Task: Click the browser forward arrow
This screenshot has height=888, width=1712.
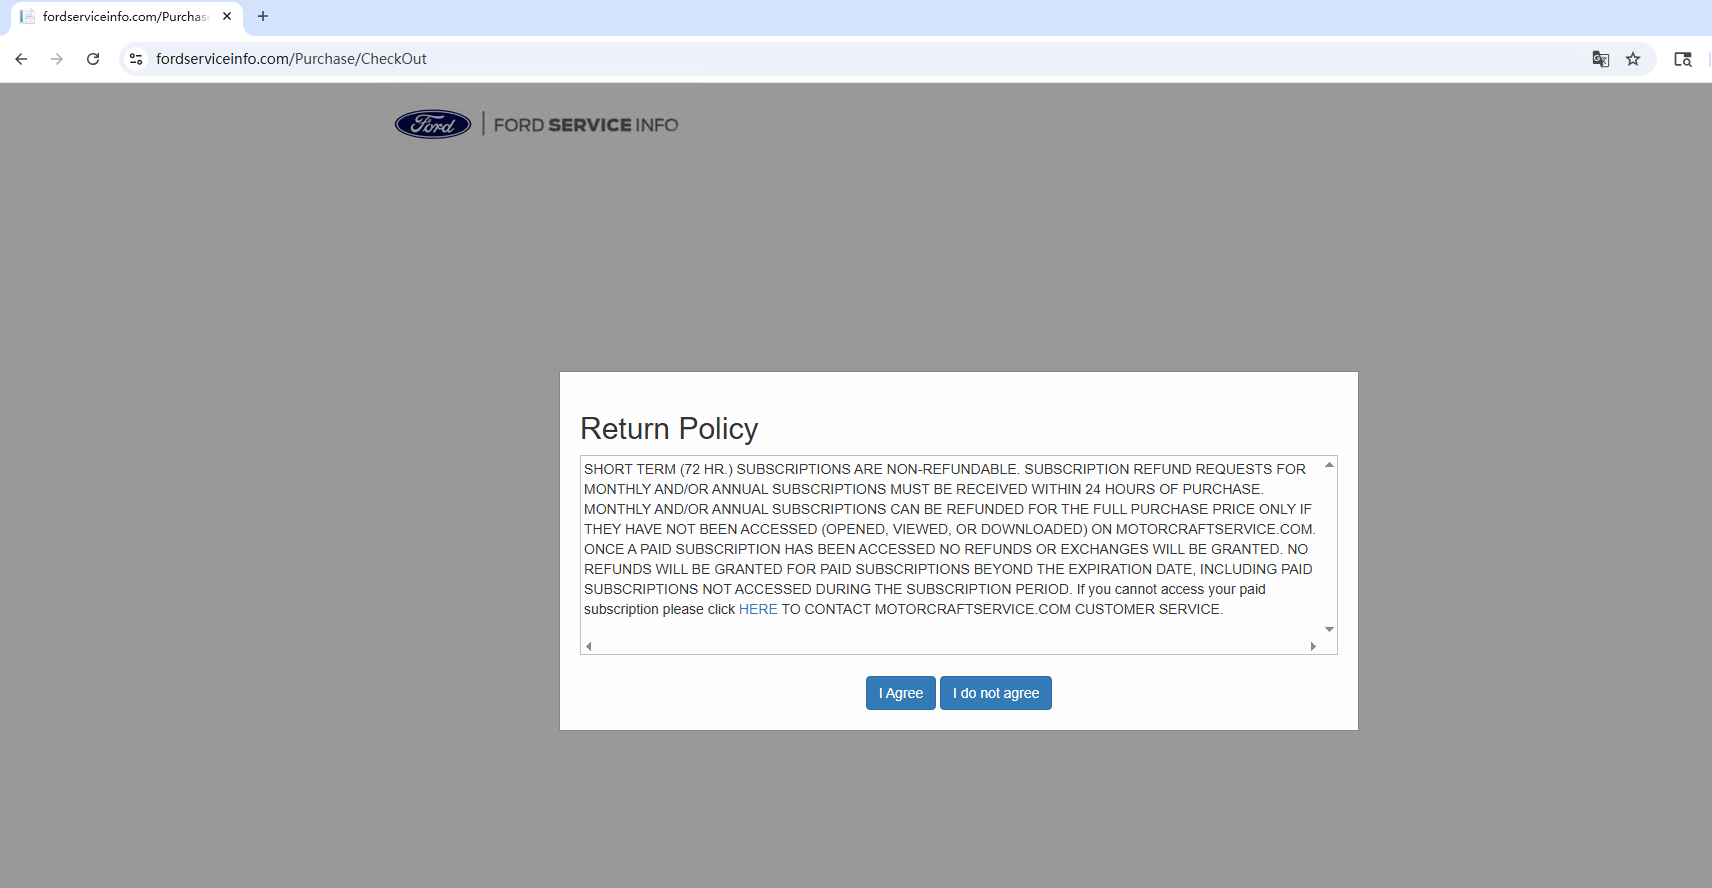Action: pos(57,59)
